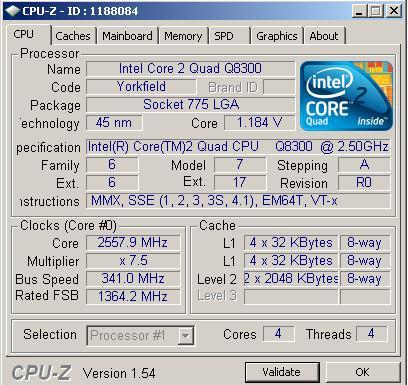The height and width of the screenshot is (385, 408).
Task: Open the SPD tab
Action: point(229,36)
